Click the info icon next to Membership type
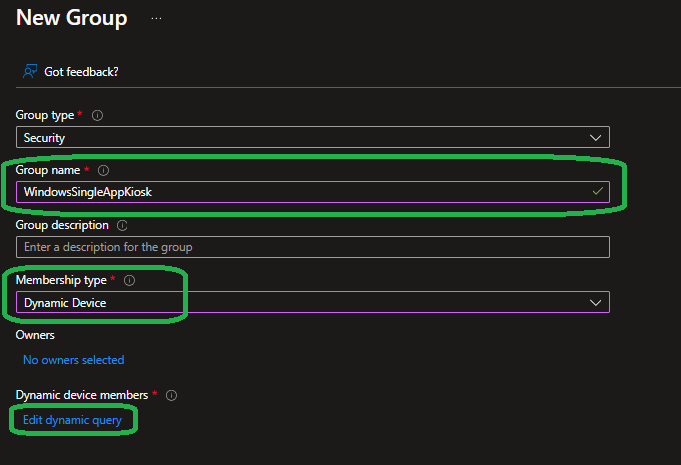 [x=129, y=280]
